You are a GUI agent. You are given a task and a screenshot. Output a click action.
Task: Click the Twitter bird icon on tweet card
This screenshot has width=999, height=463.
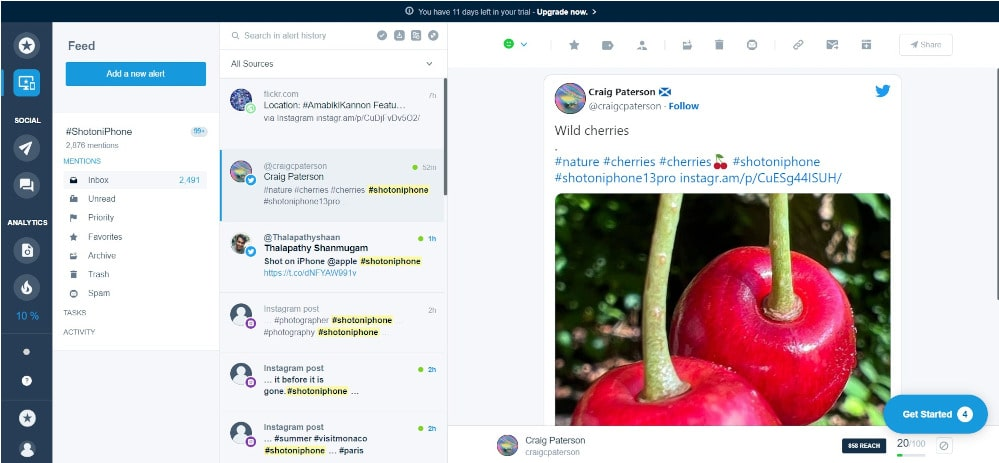882,91
